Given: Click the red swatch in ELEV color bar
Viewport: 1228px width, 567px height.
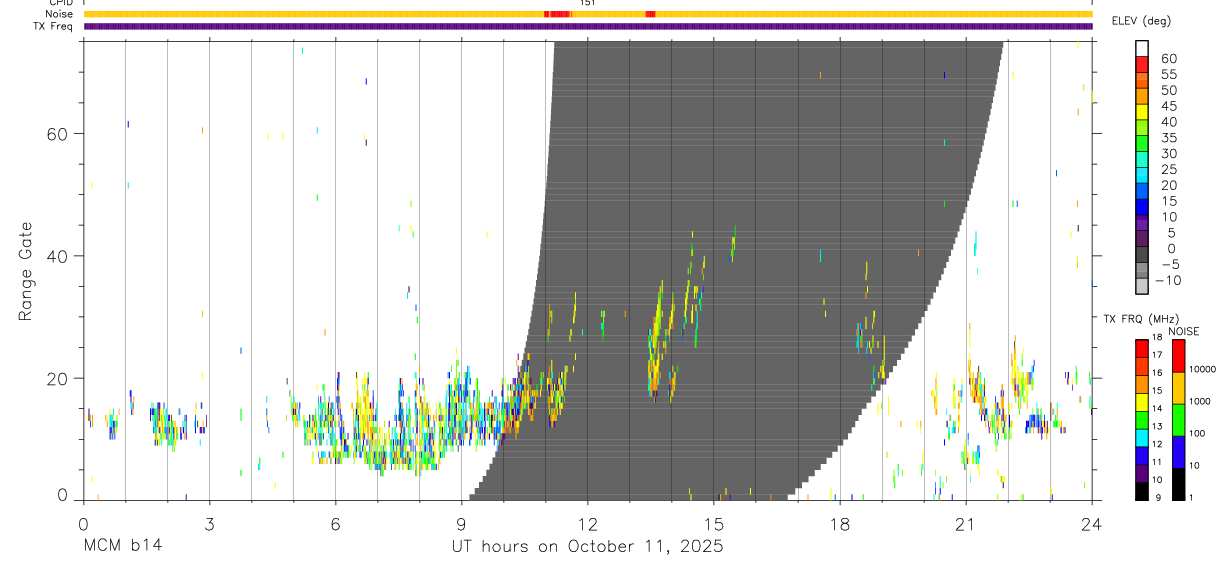Looking at the screenshot, I should tap(1142, 64).
